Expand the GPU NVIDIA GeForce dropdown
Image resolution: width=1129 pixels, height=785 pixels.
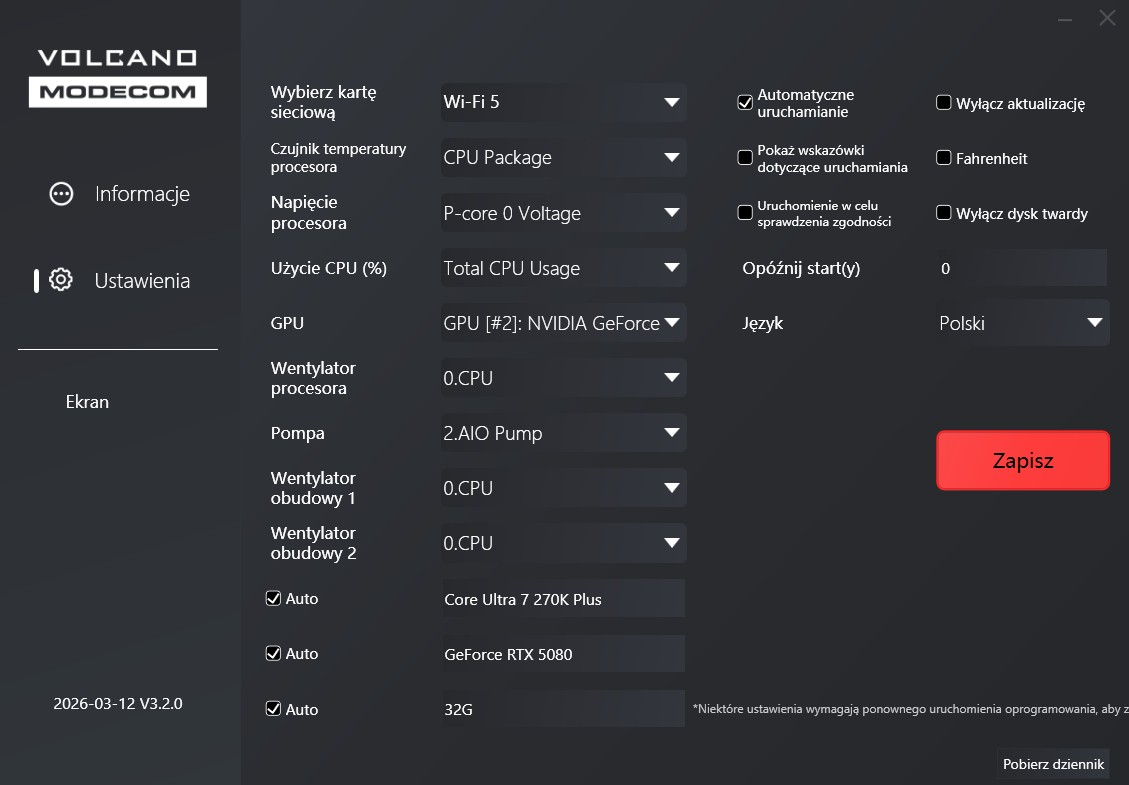(563, 323)
